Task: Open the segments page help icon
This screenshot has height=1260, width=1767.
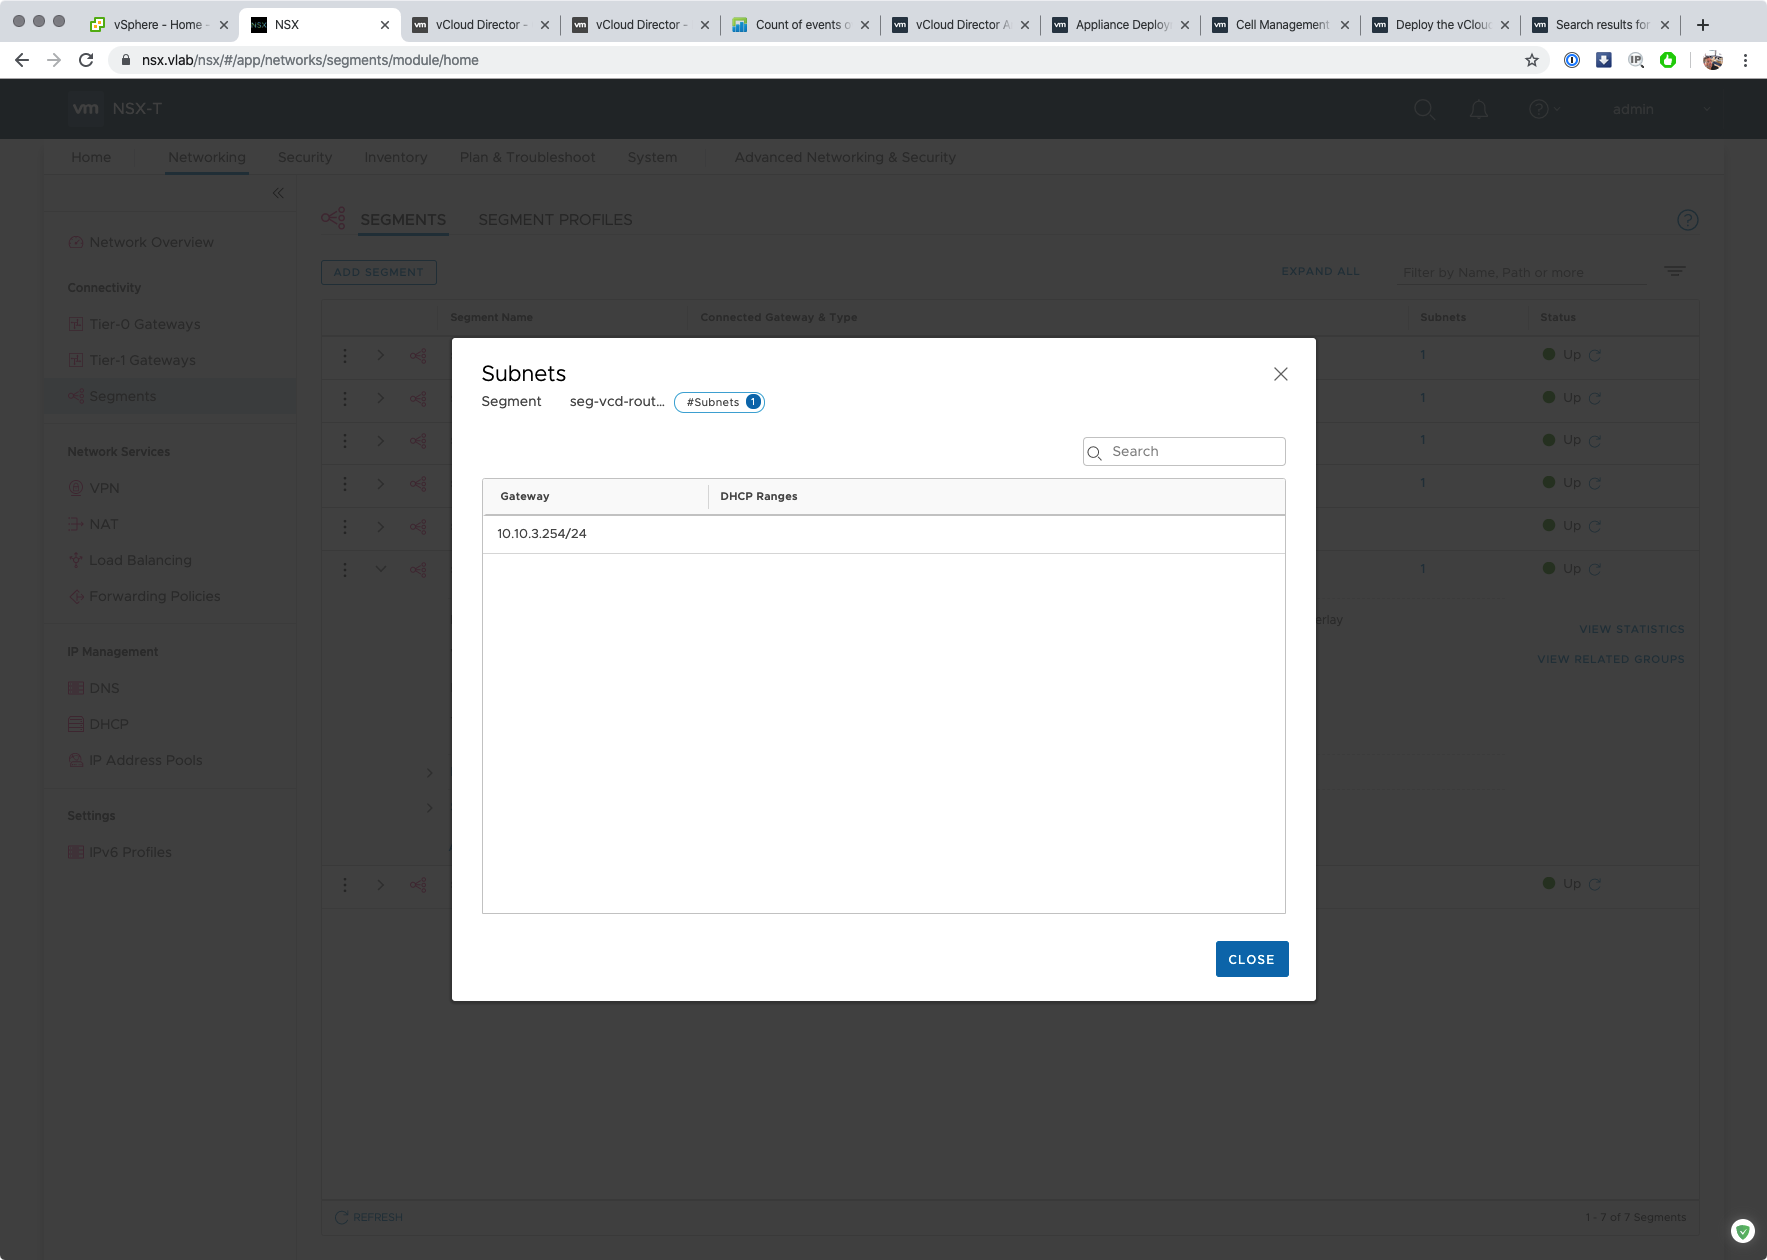Action: pos(1687,220)
